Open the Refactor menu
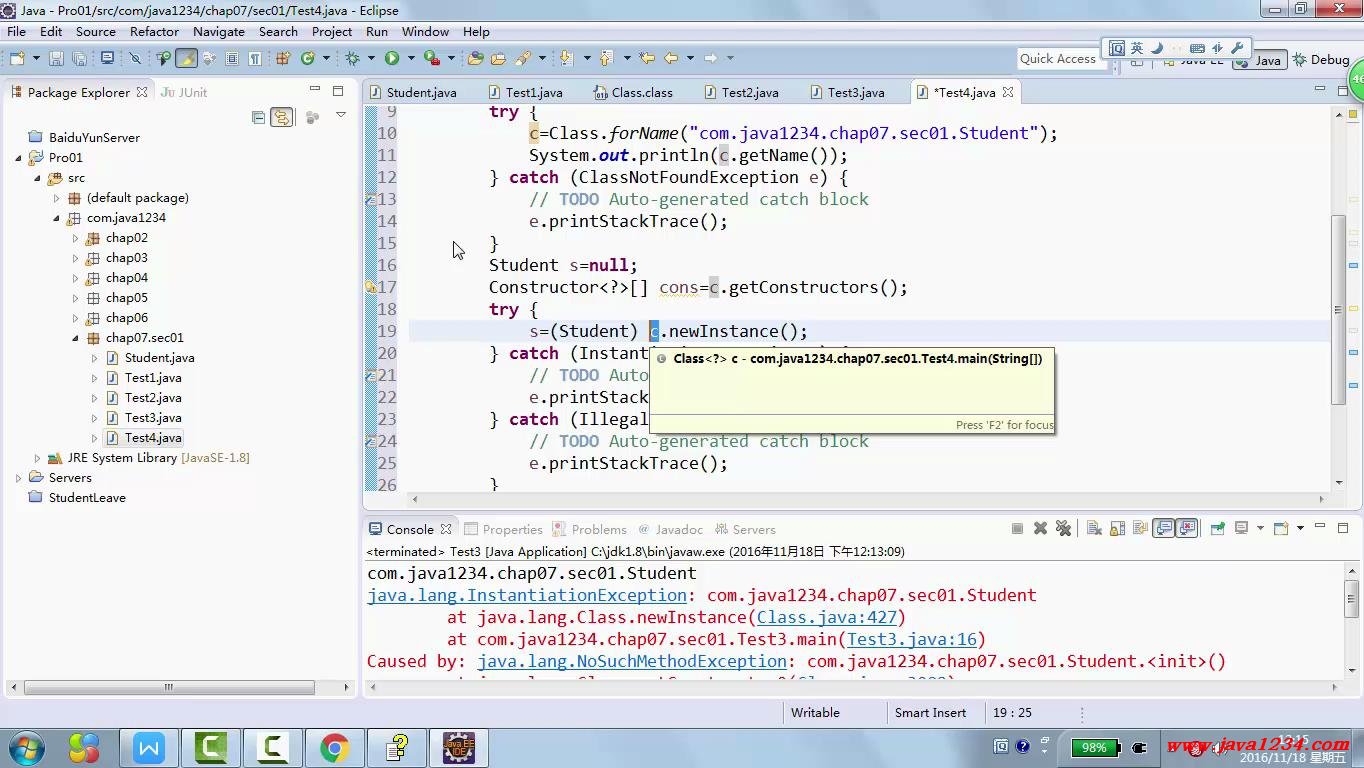1364x768 pixels. (x=154, y=31)
